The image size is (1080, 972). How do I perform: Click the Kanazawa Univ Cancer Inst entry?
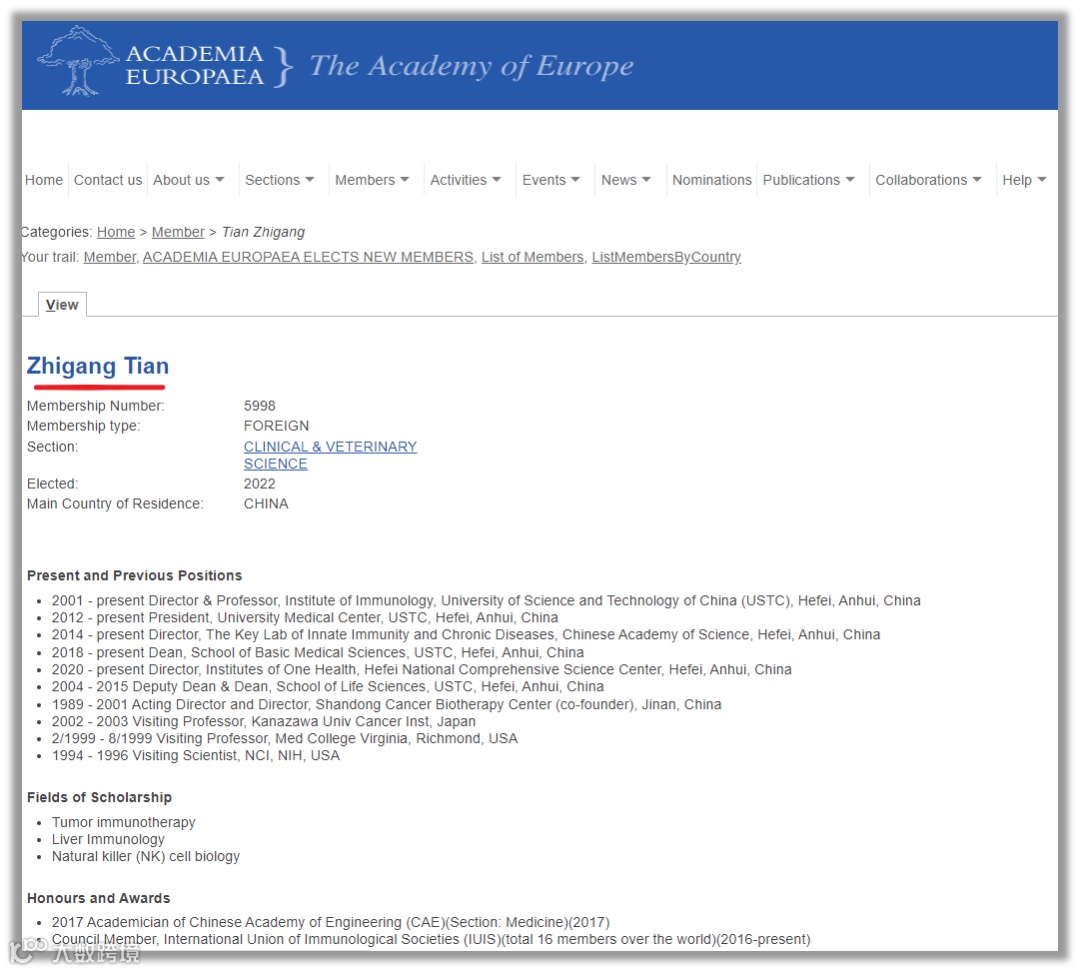click(263, 721)
